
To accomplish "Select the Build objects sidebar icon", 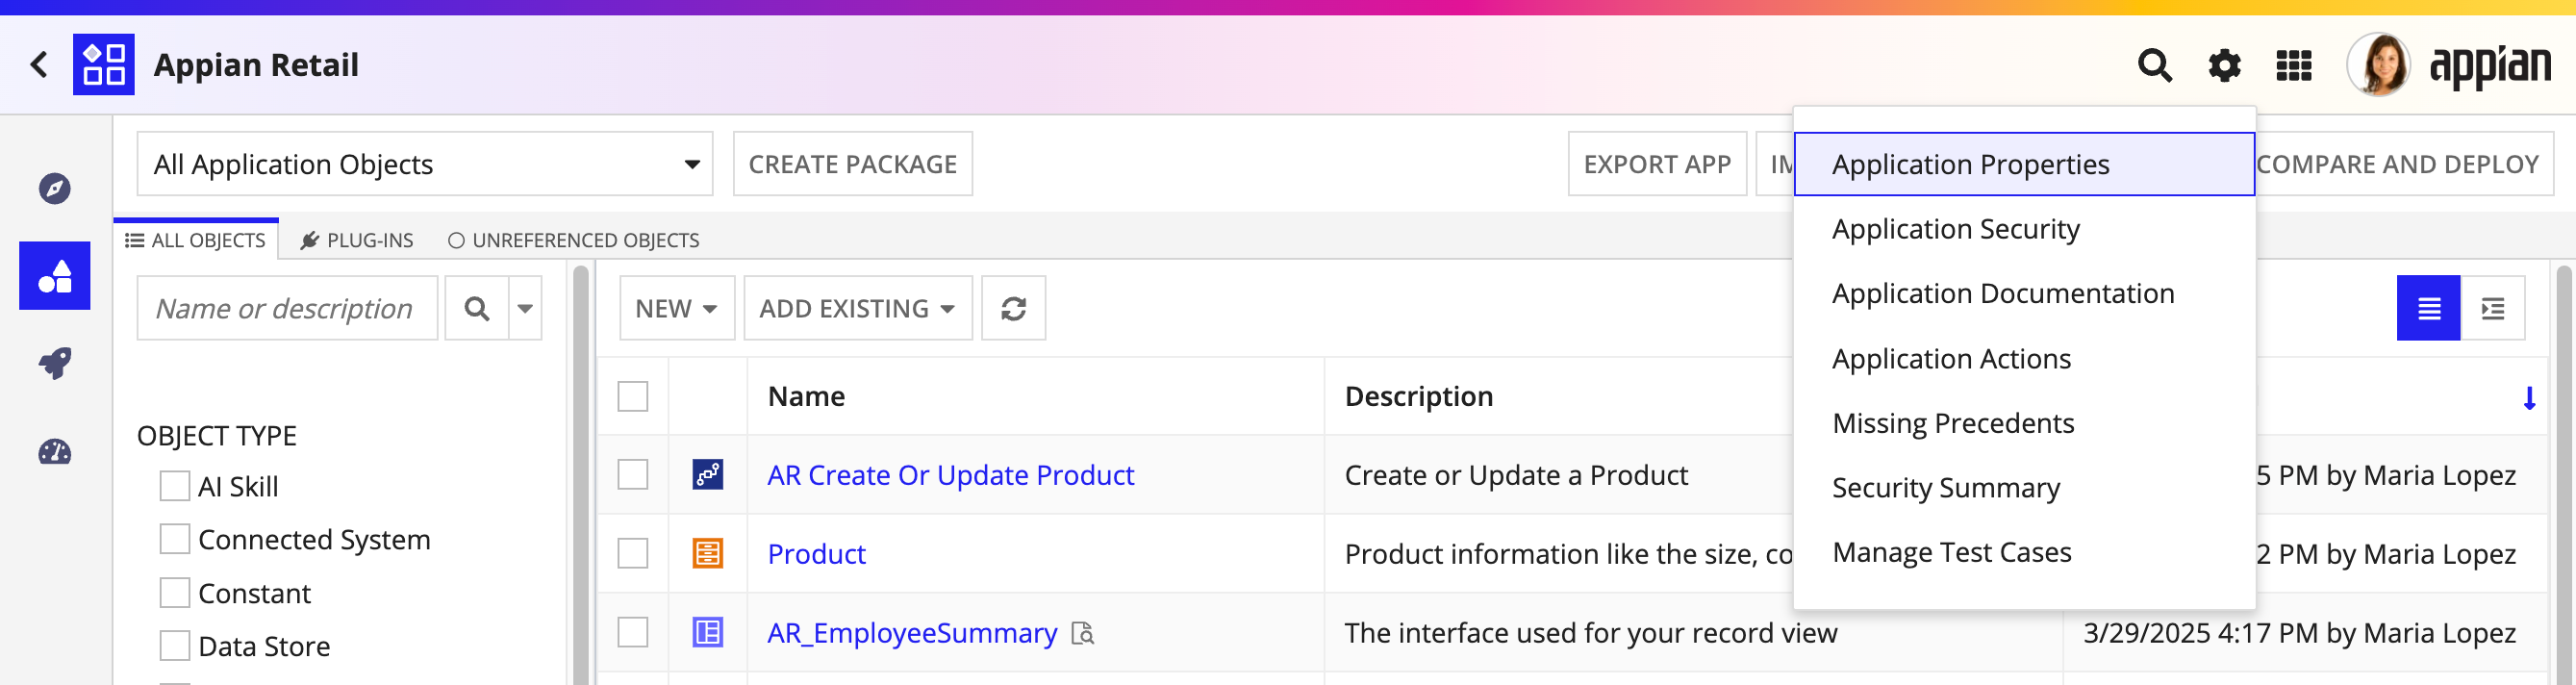I will pos(55,276).
